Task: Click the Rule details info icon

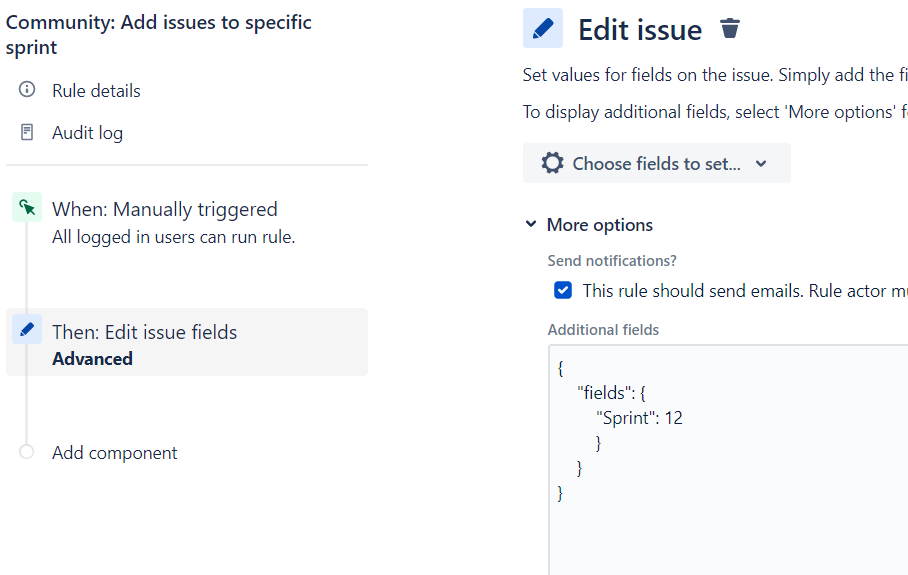Action: coord(27,90)
